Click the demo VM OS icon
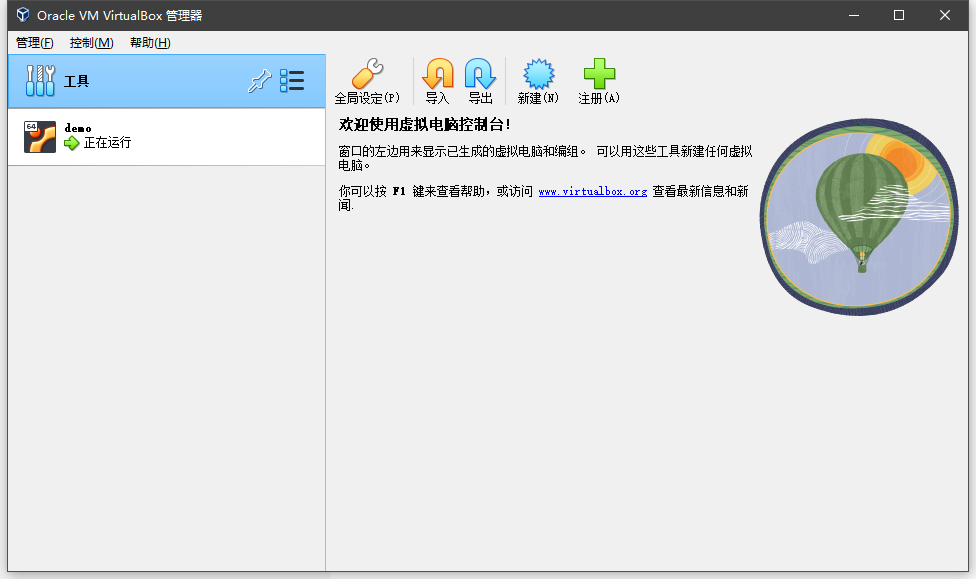Image resolution: width=976 pixels, height=579 pixels. pos(40,137)
